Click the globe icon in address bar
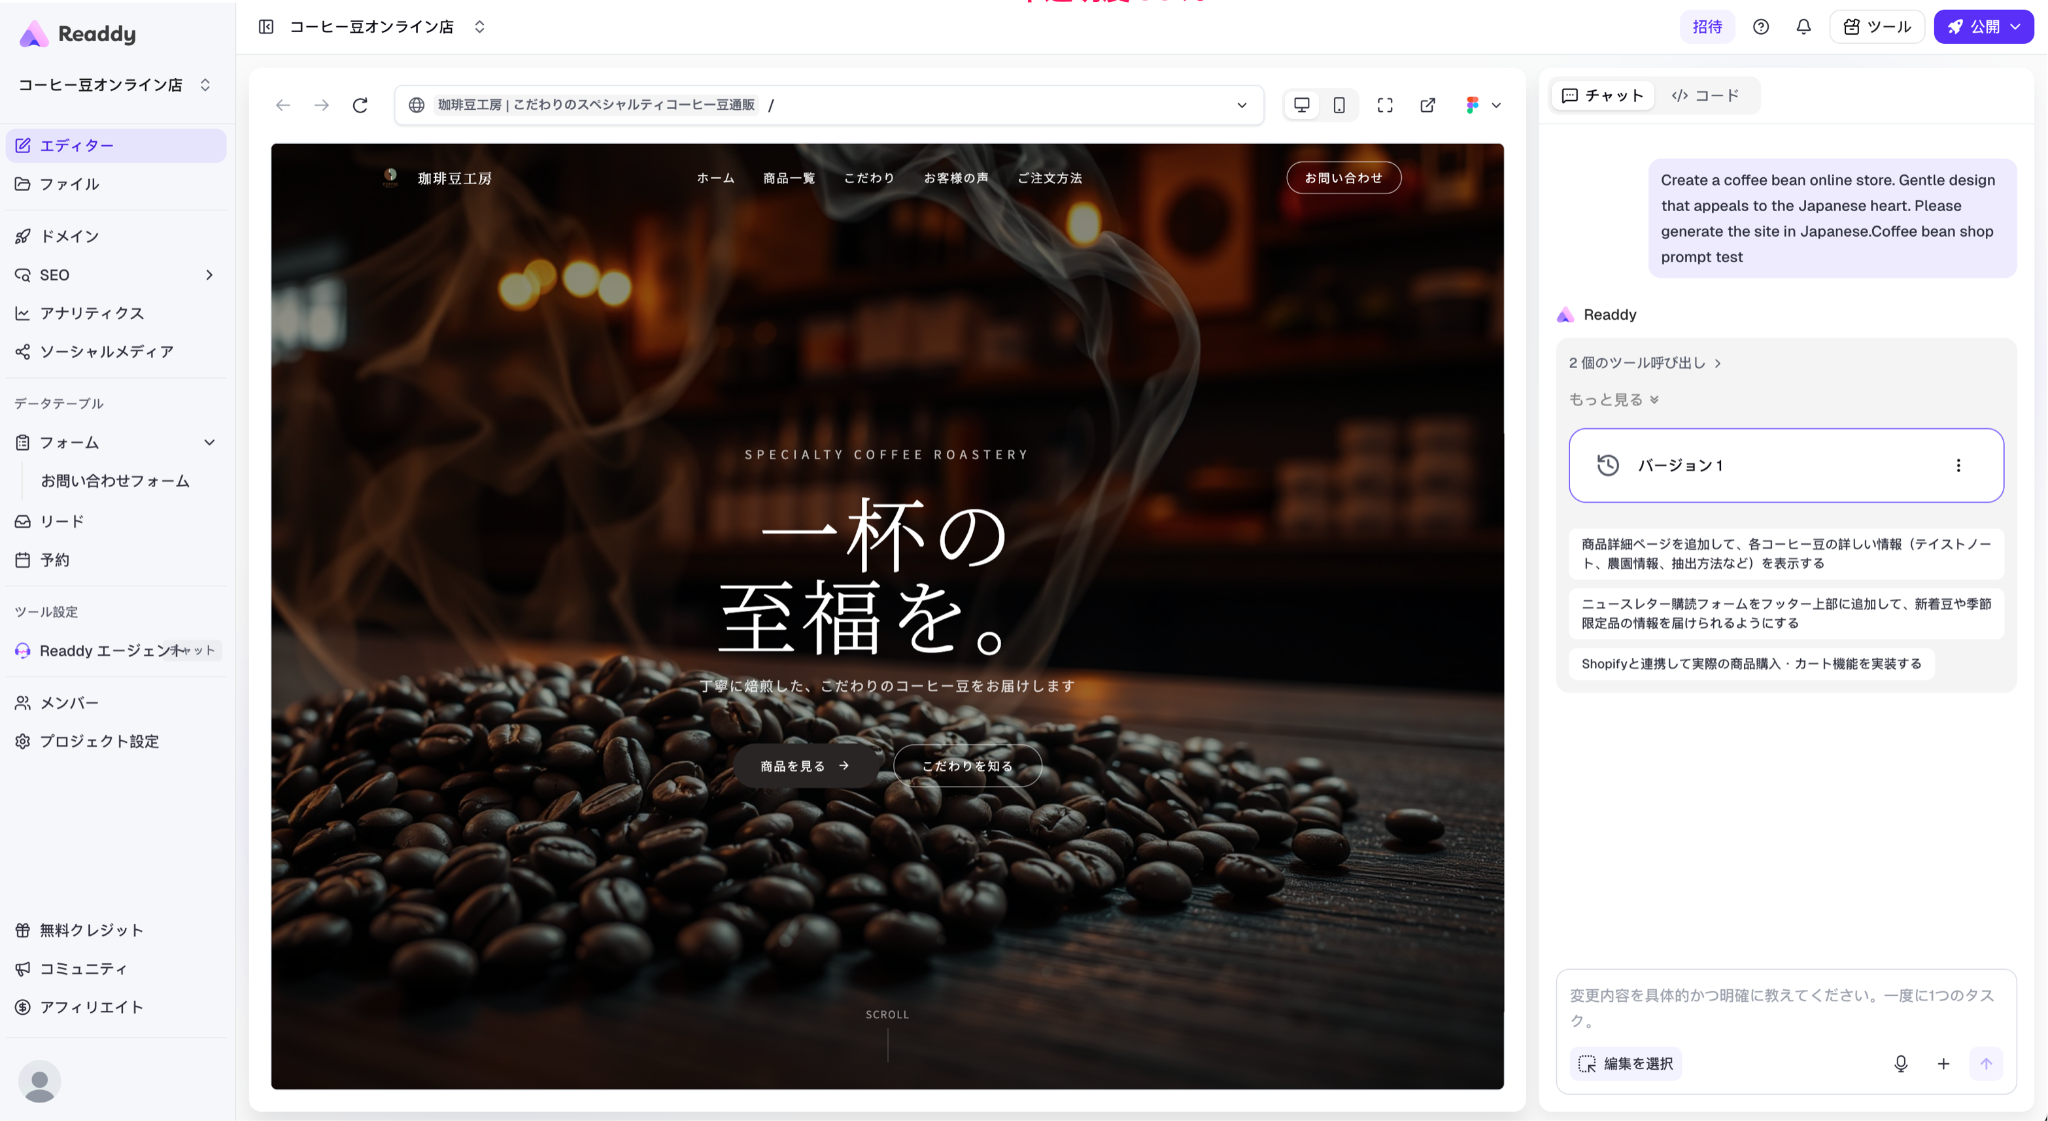 click(417, 105)
